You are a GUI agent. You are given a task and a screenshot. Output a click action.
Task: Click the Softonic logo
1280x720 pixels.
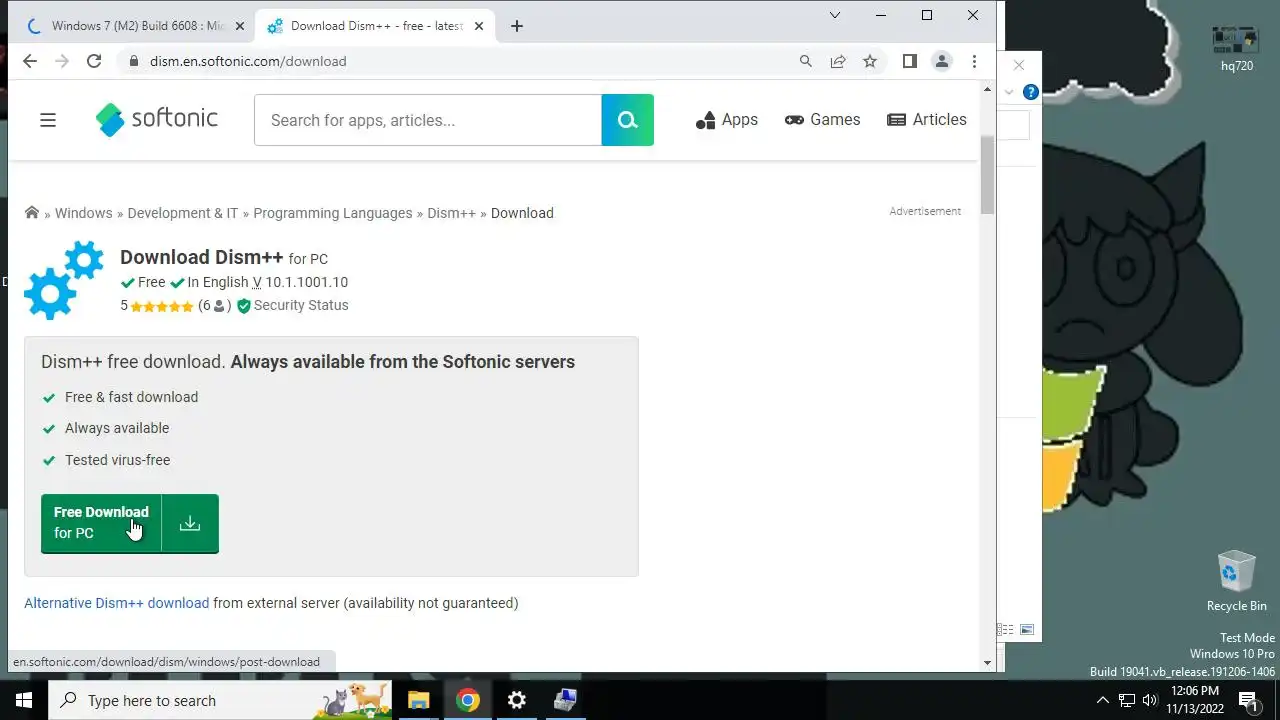tap(157, 119)
